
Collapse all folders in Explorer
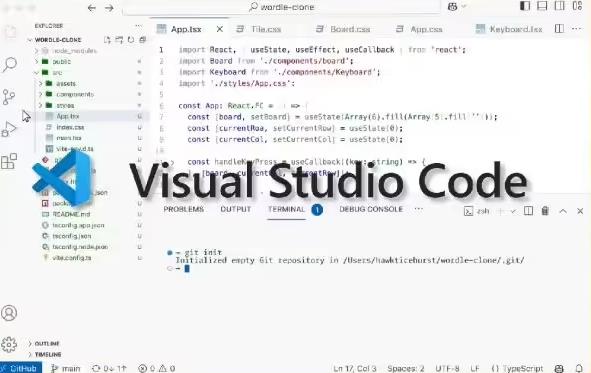[x=142, y=40]
